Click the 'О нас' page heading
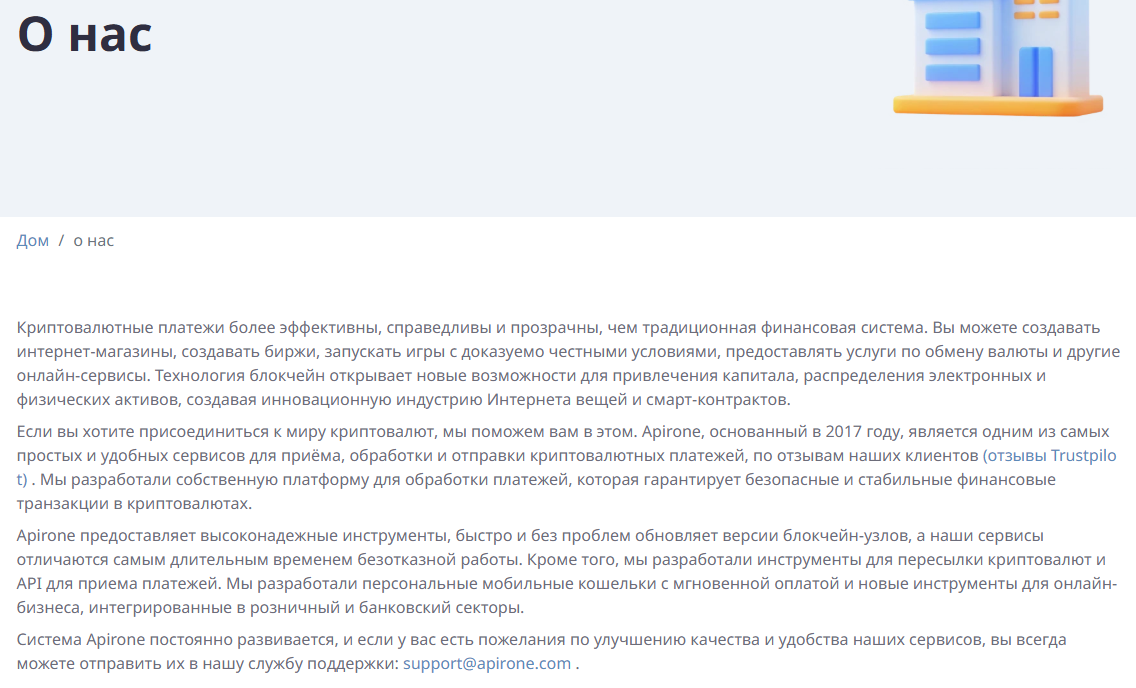The width and height of the screenshot is (1136, 688). pyautogui.click(x=85, y=34)
